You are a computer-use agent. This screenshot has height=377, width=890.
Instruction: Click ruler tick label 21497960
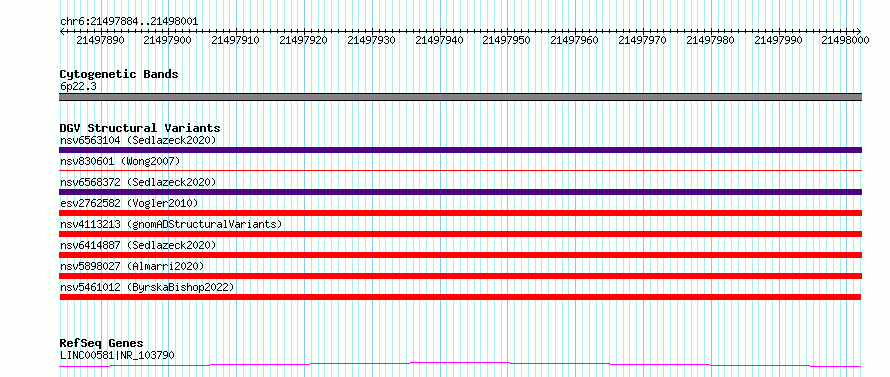tap(574, 40)
